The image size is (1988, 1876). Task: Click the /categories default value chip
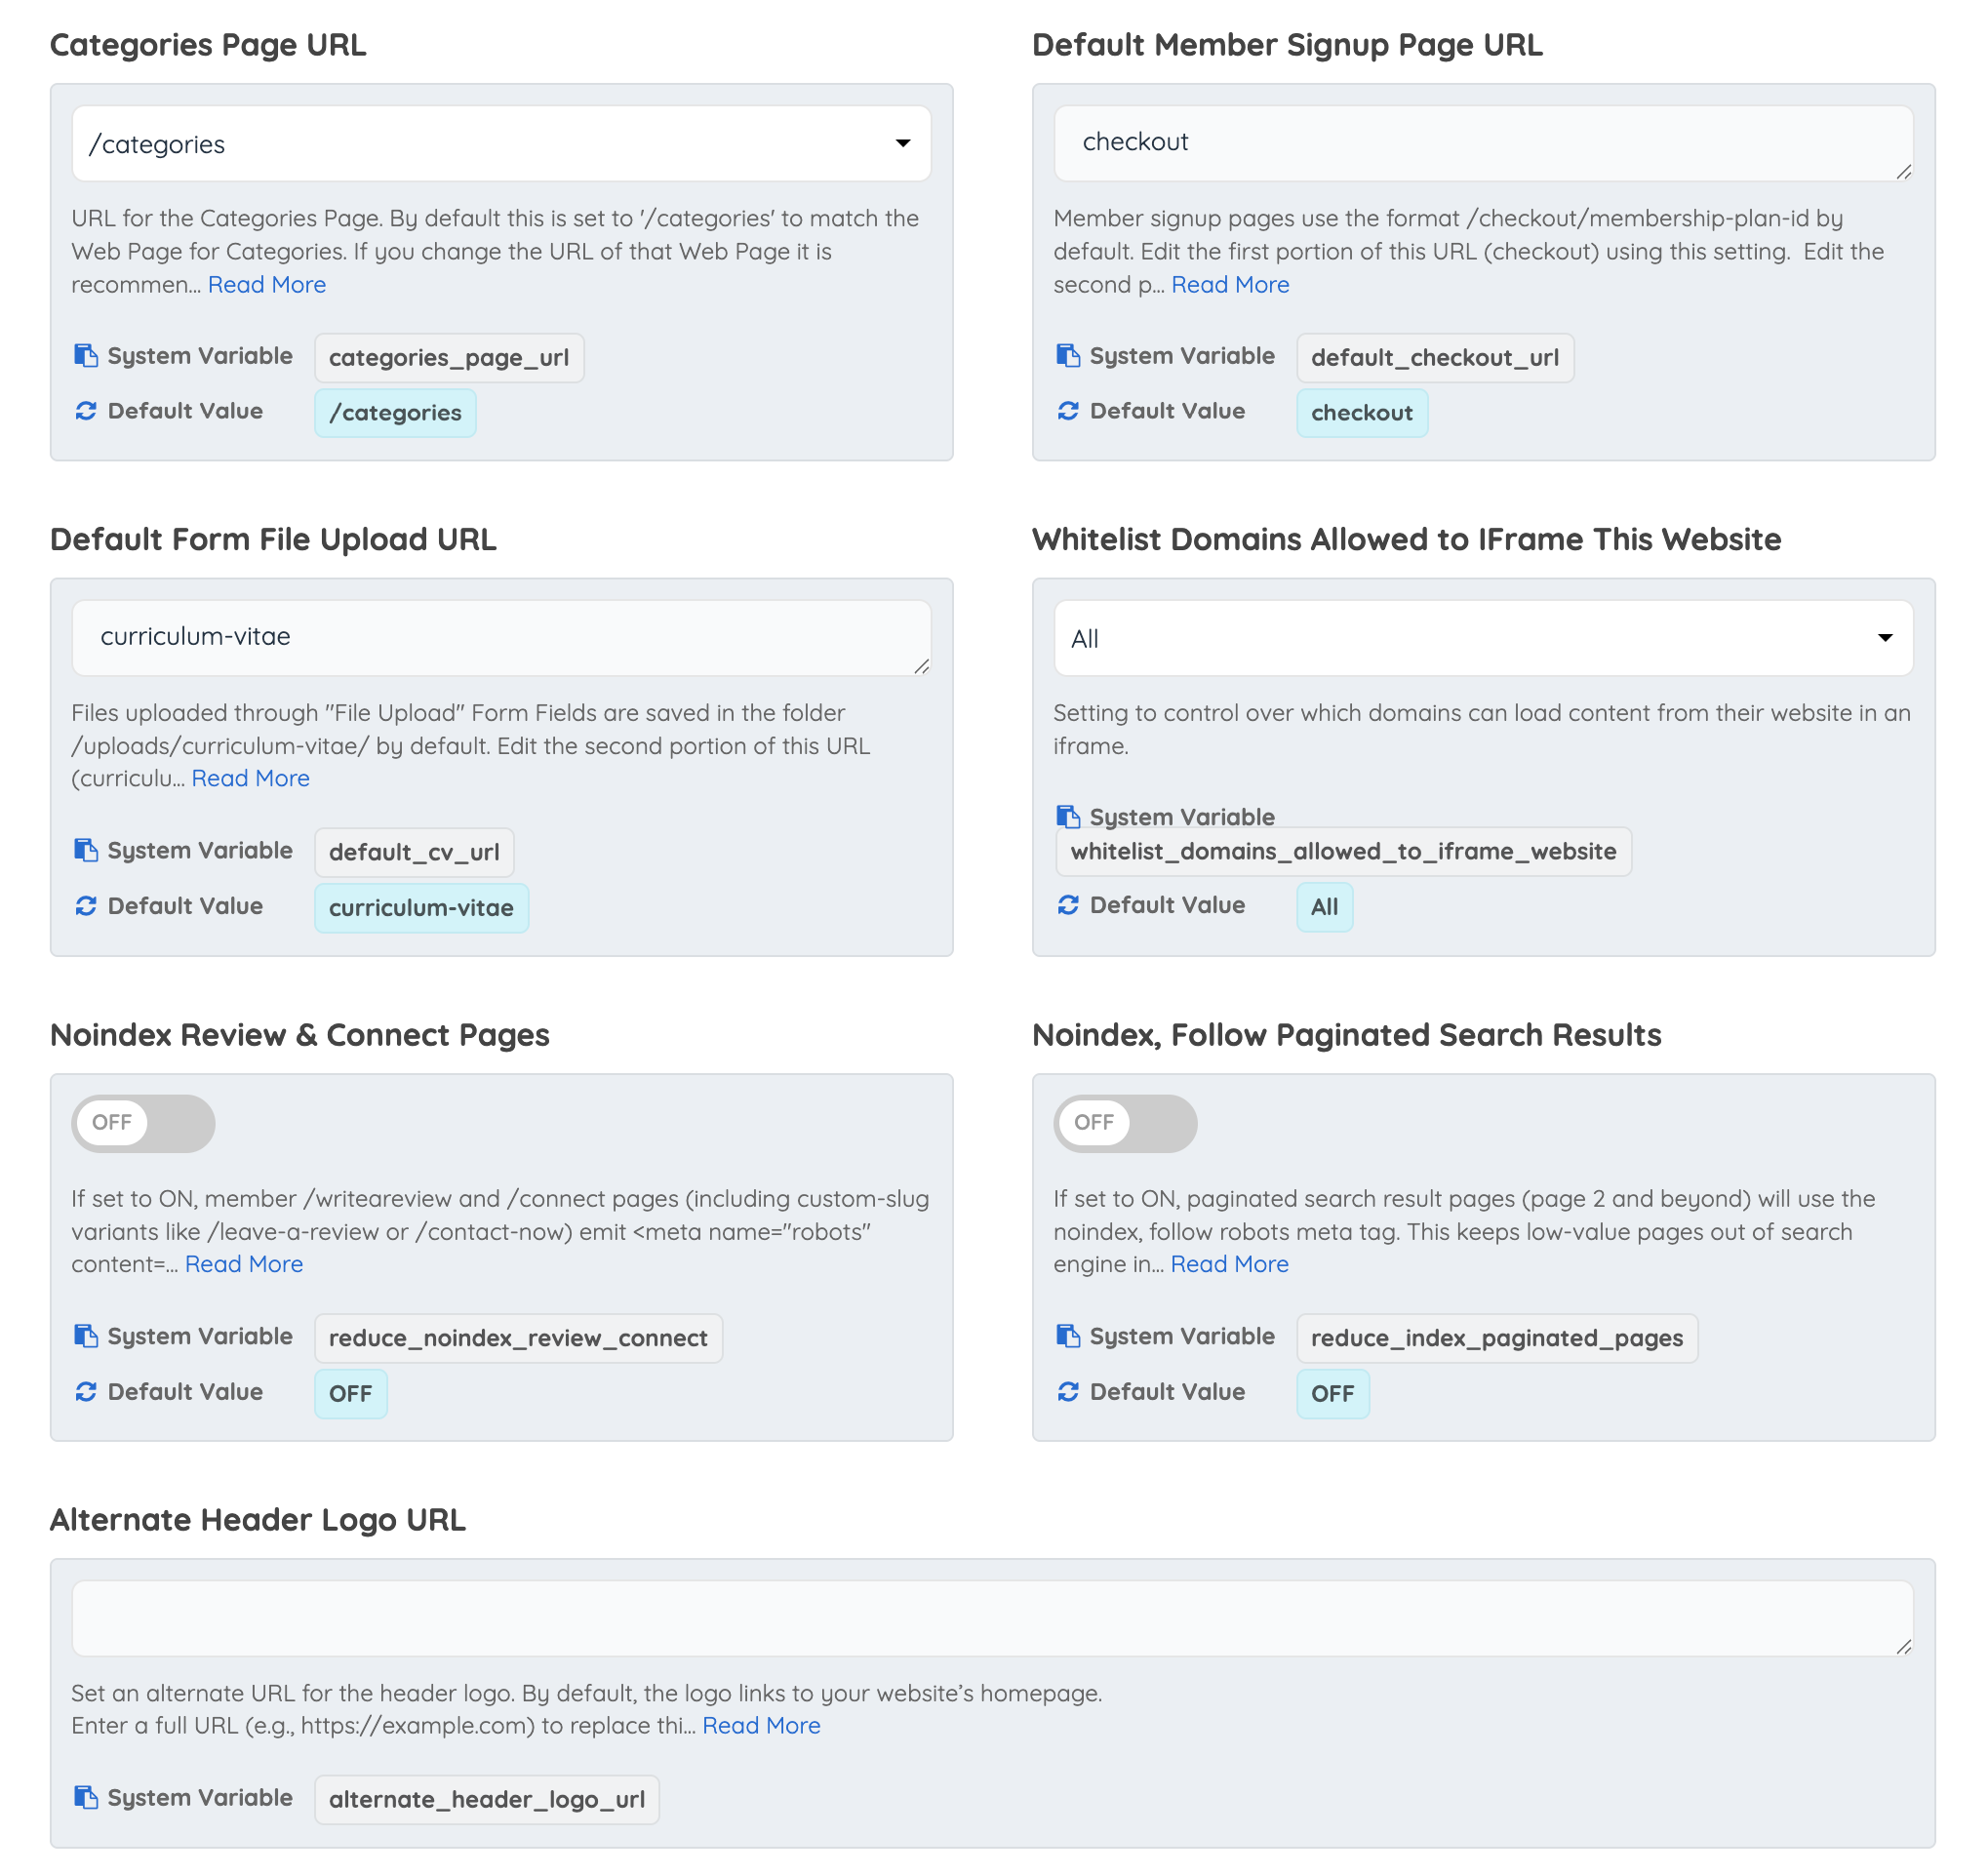(395, 413)
